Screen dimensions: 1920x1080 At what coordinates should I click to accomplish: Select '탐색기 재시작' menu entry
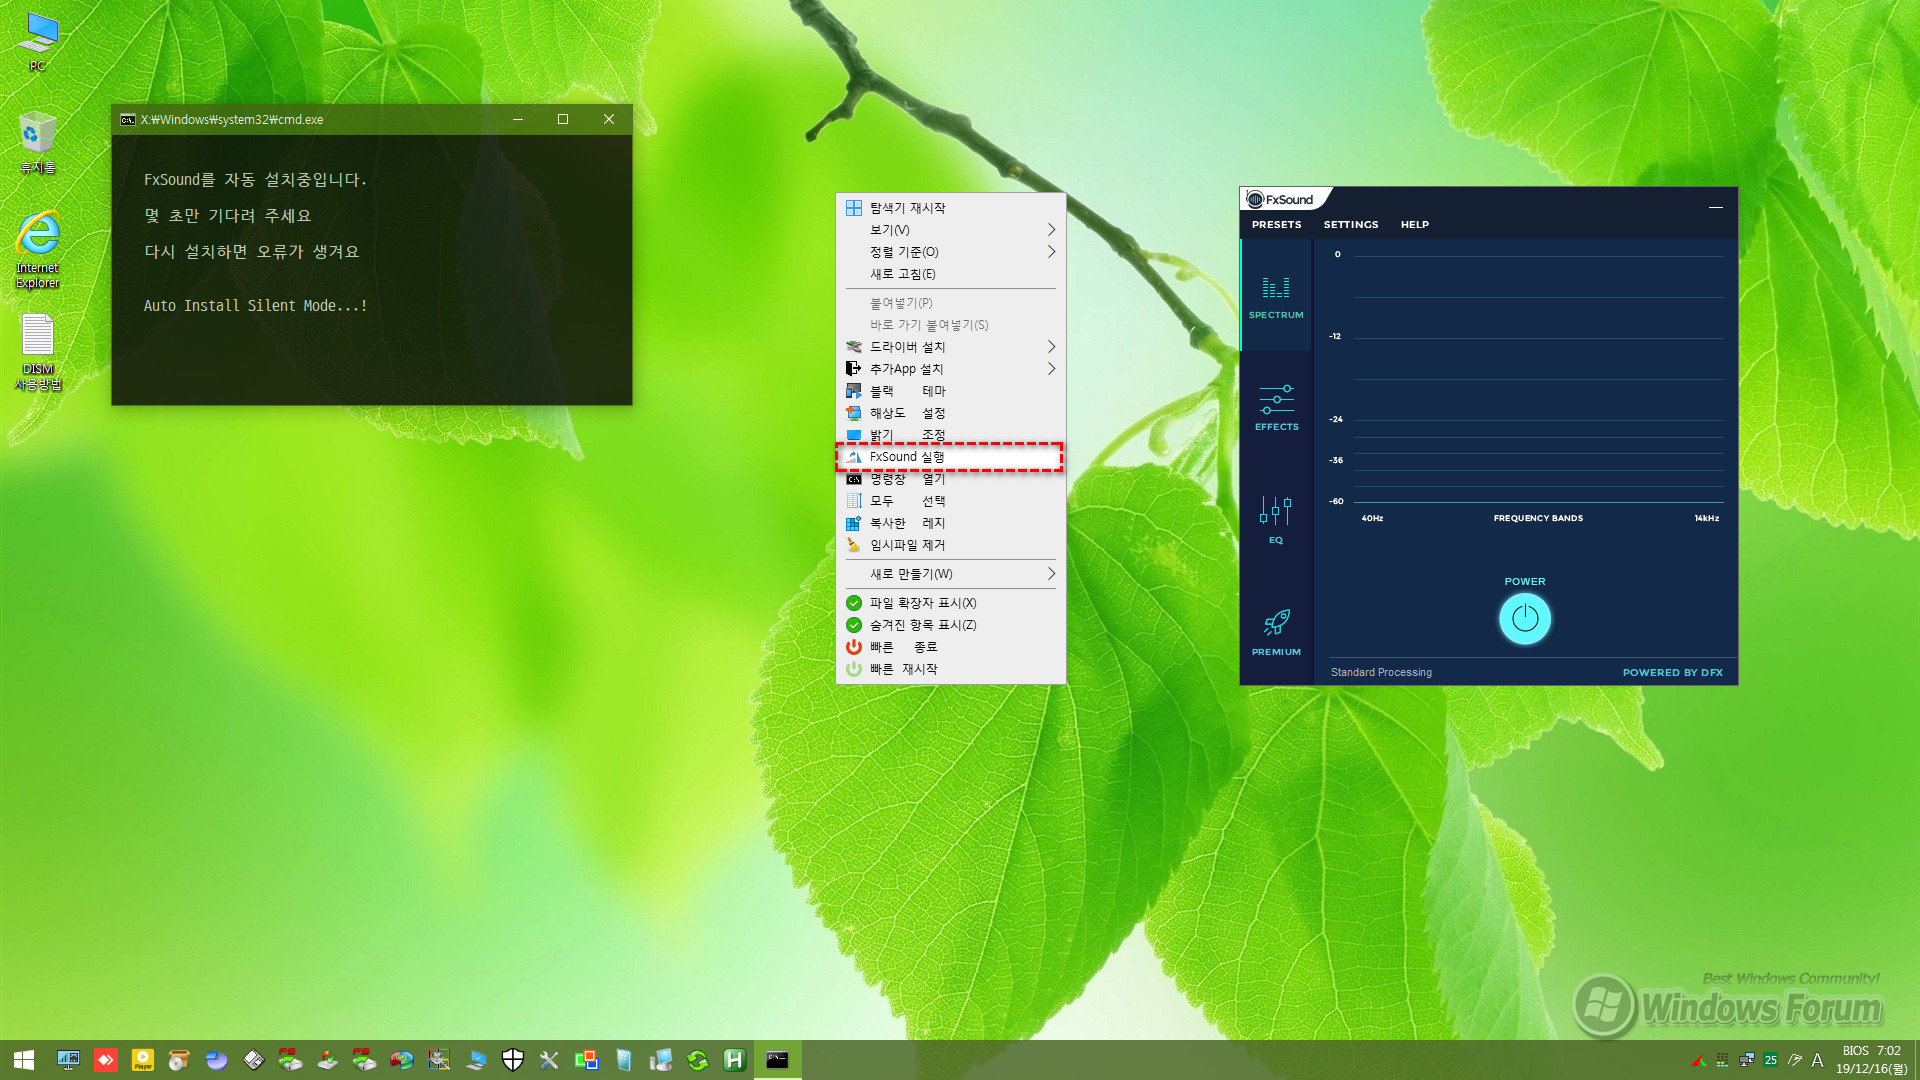click(950, 208)
